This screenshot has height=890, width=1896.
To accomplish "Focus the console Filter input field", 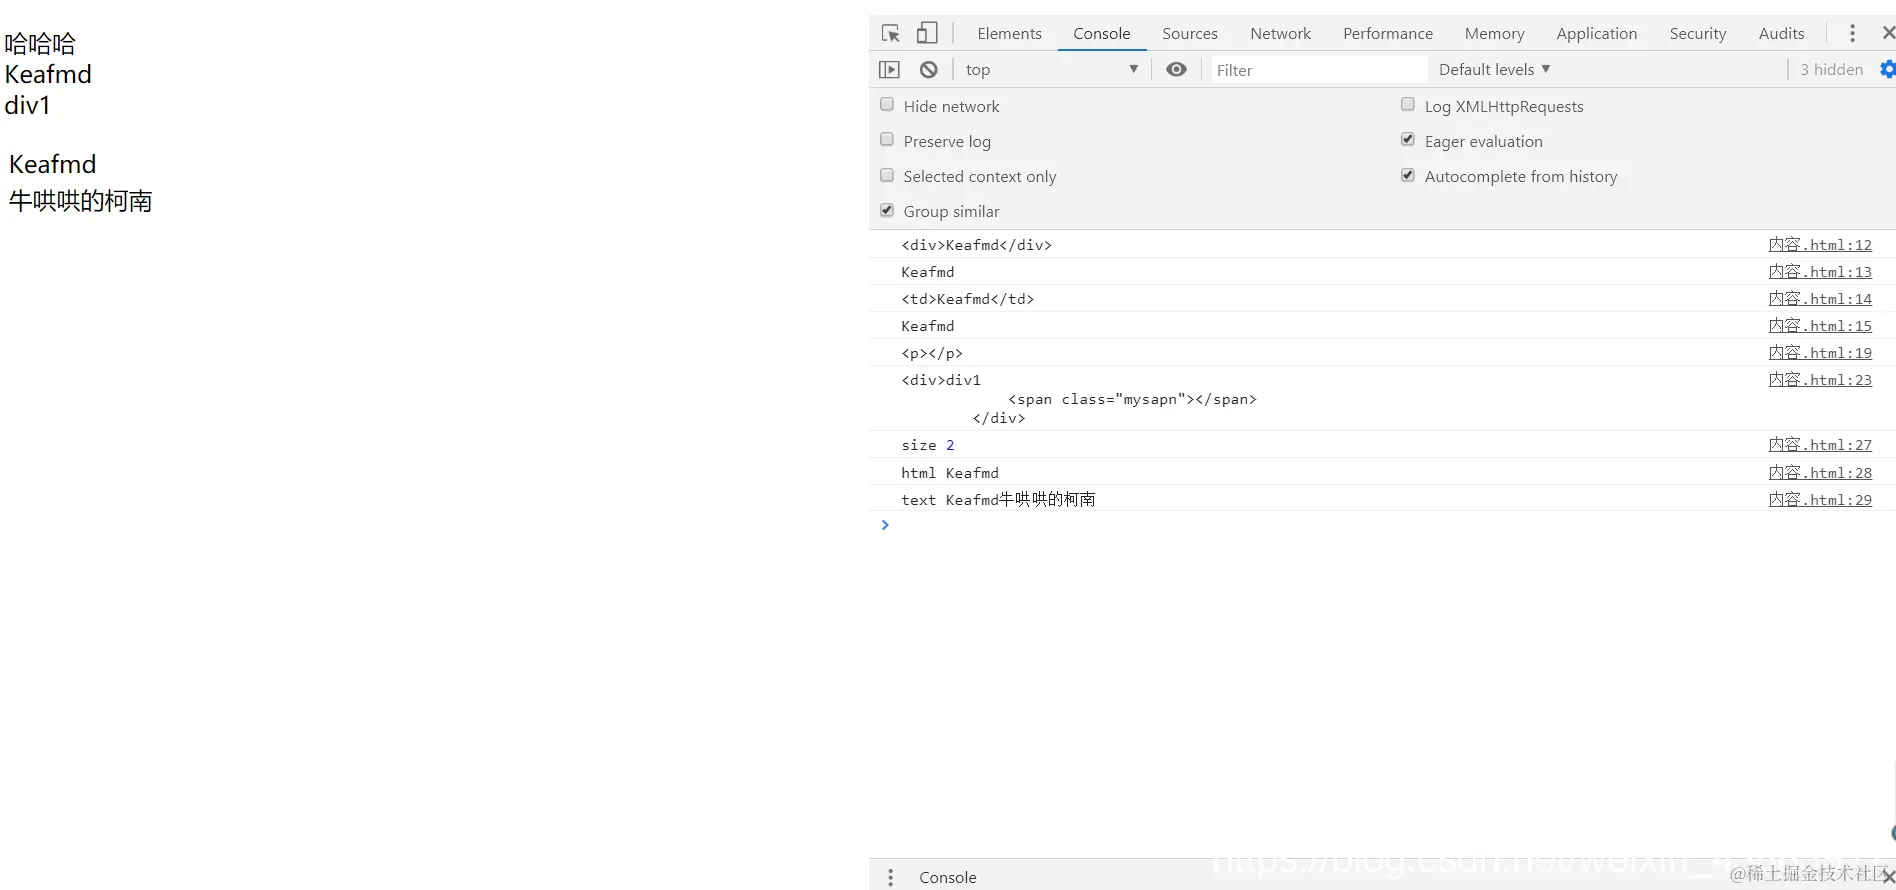I will coord(1319,69).
